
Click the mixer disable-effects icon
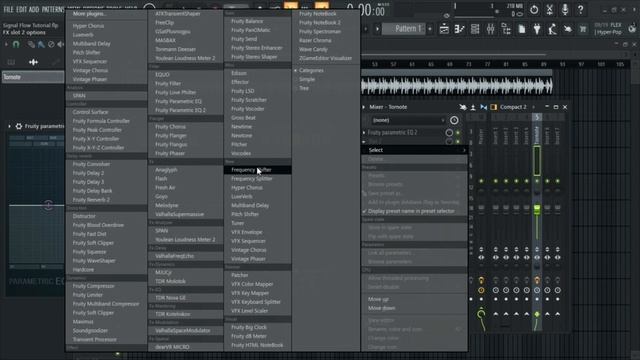pyautogui.click(x=463, y=107)
